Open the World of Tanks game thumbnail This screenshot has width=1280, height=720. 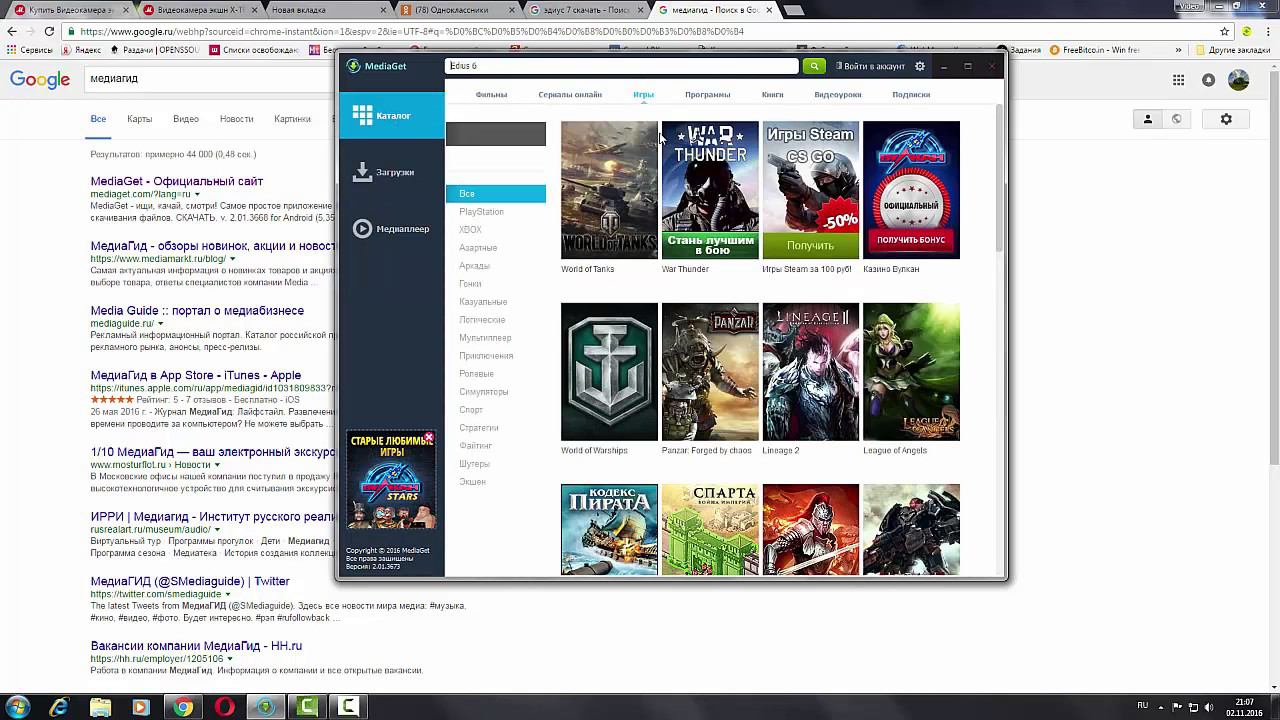[609, 190]
